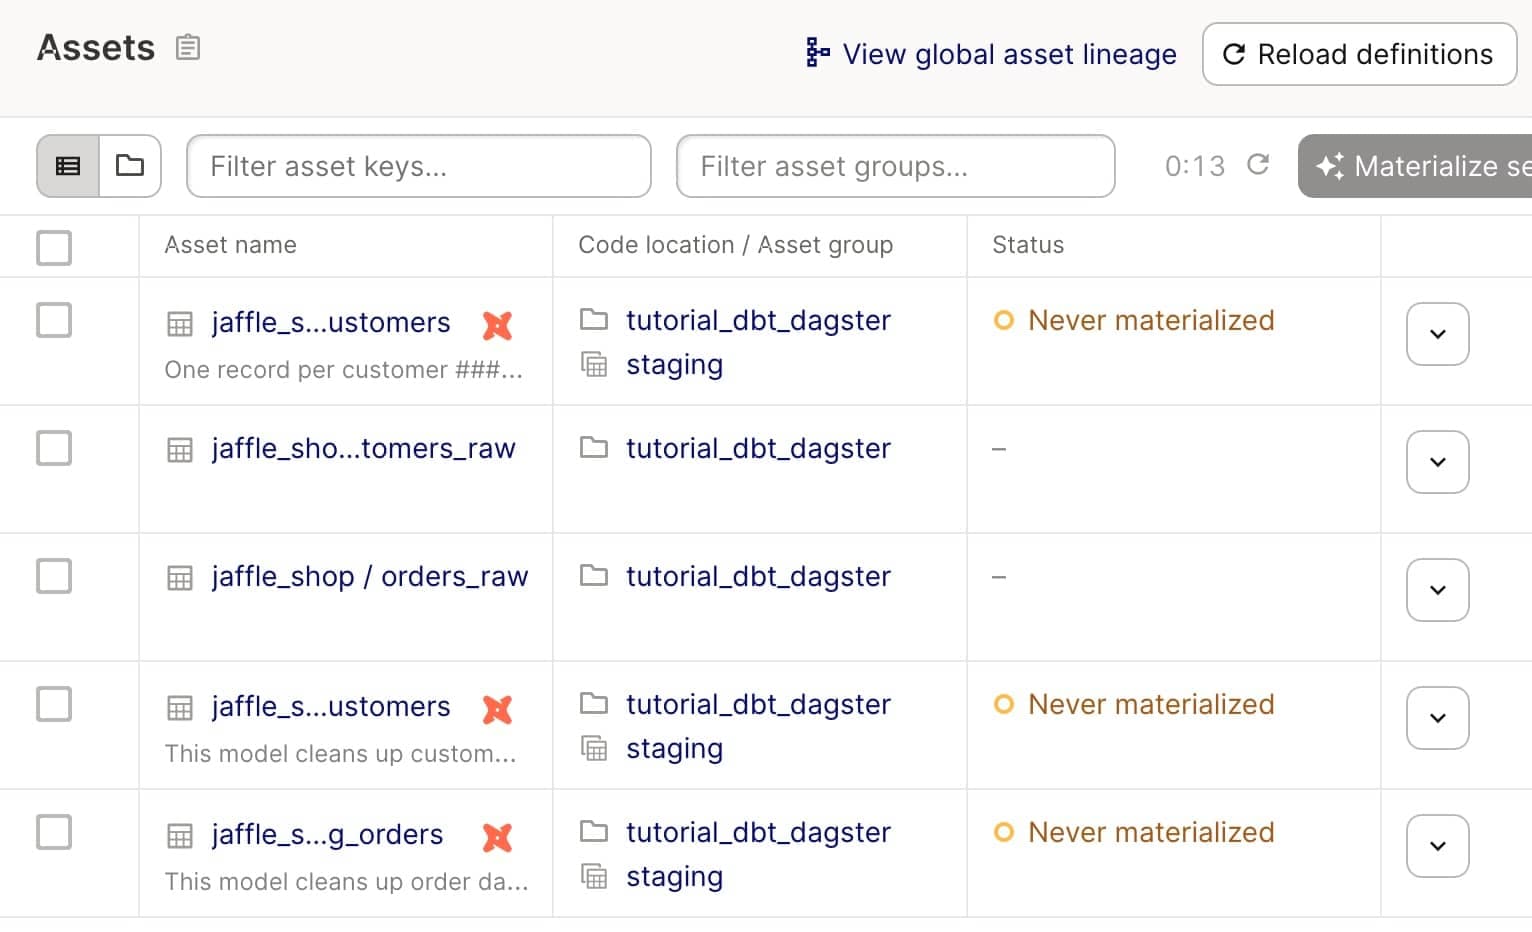
Task: Expand actions dropdown for first customers asset
Action: pos(1437,334)
